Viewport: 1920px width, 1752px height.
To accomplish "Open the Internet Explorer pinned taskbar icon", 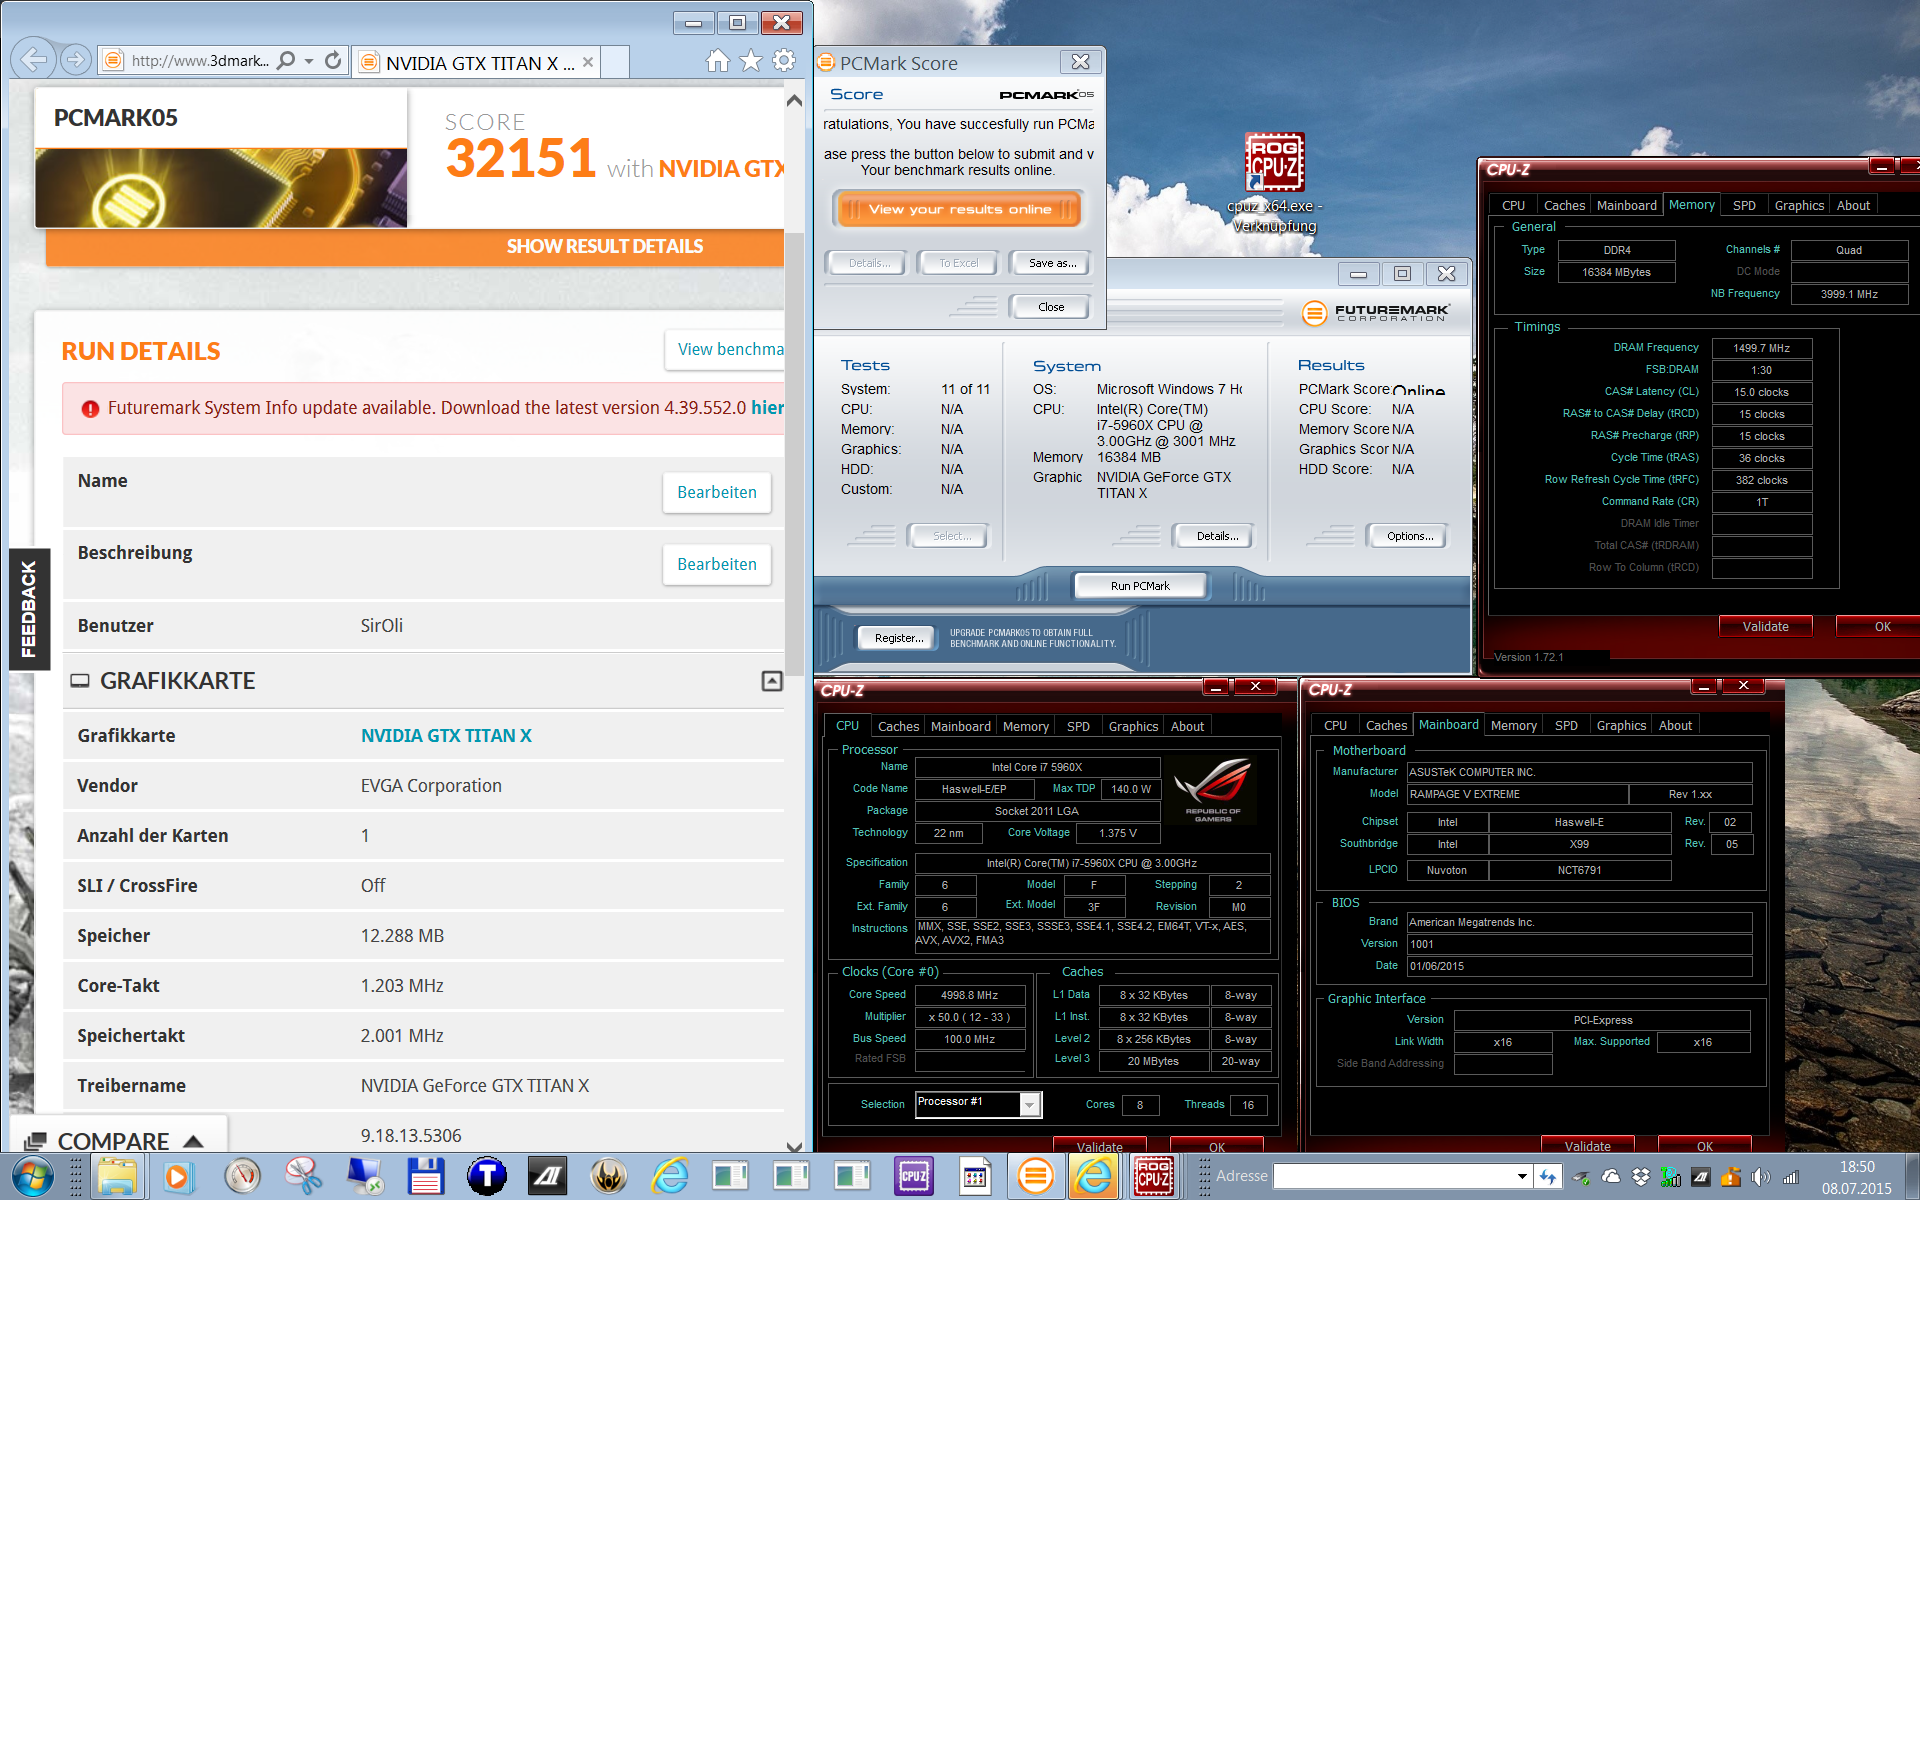I will click(669, 1176).
